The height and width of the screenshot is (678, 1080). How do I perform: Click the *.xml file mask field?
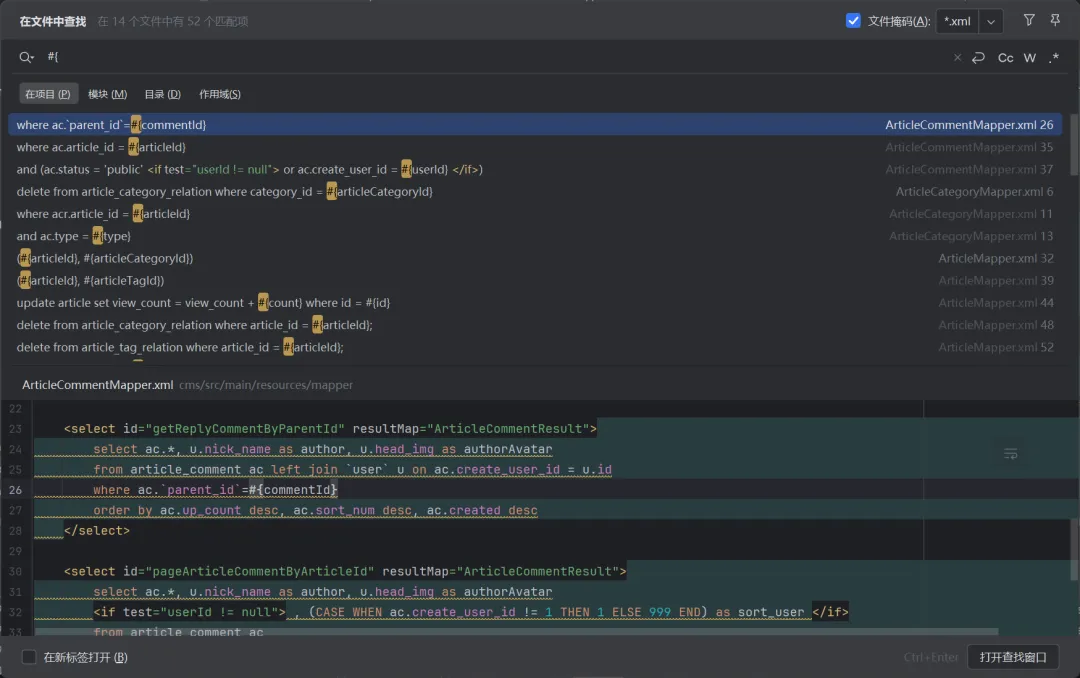[957, 21]
